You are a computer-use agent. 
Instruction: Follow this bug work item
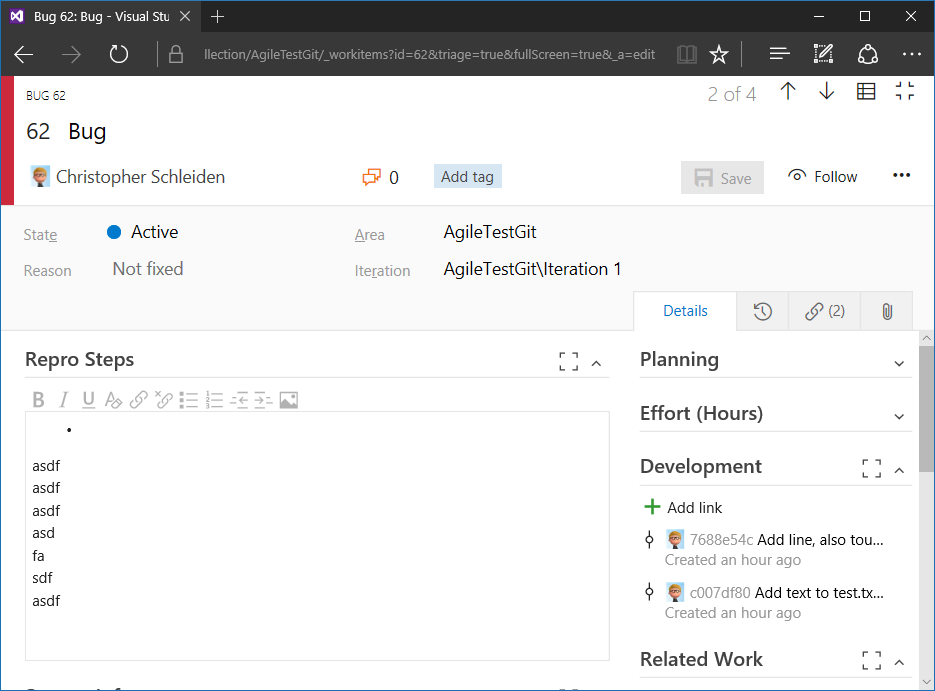click(x=822, y=176)
